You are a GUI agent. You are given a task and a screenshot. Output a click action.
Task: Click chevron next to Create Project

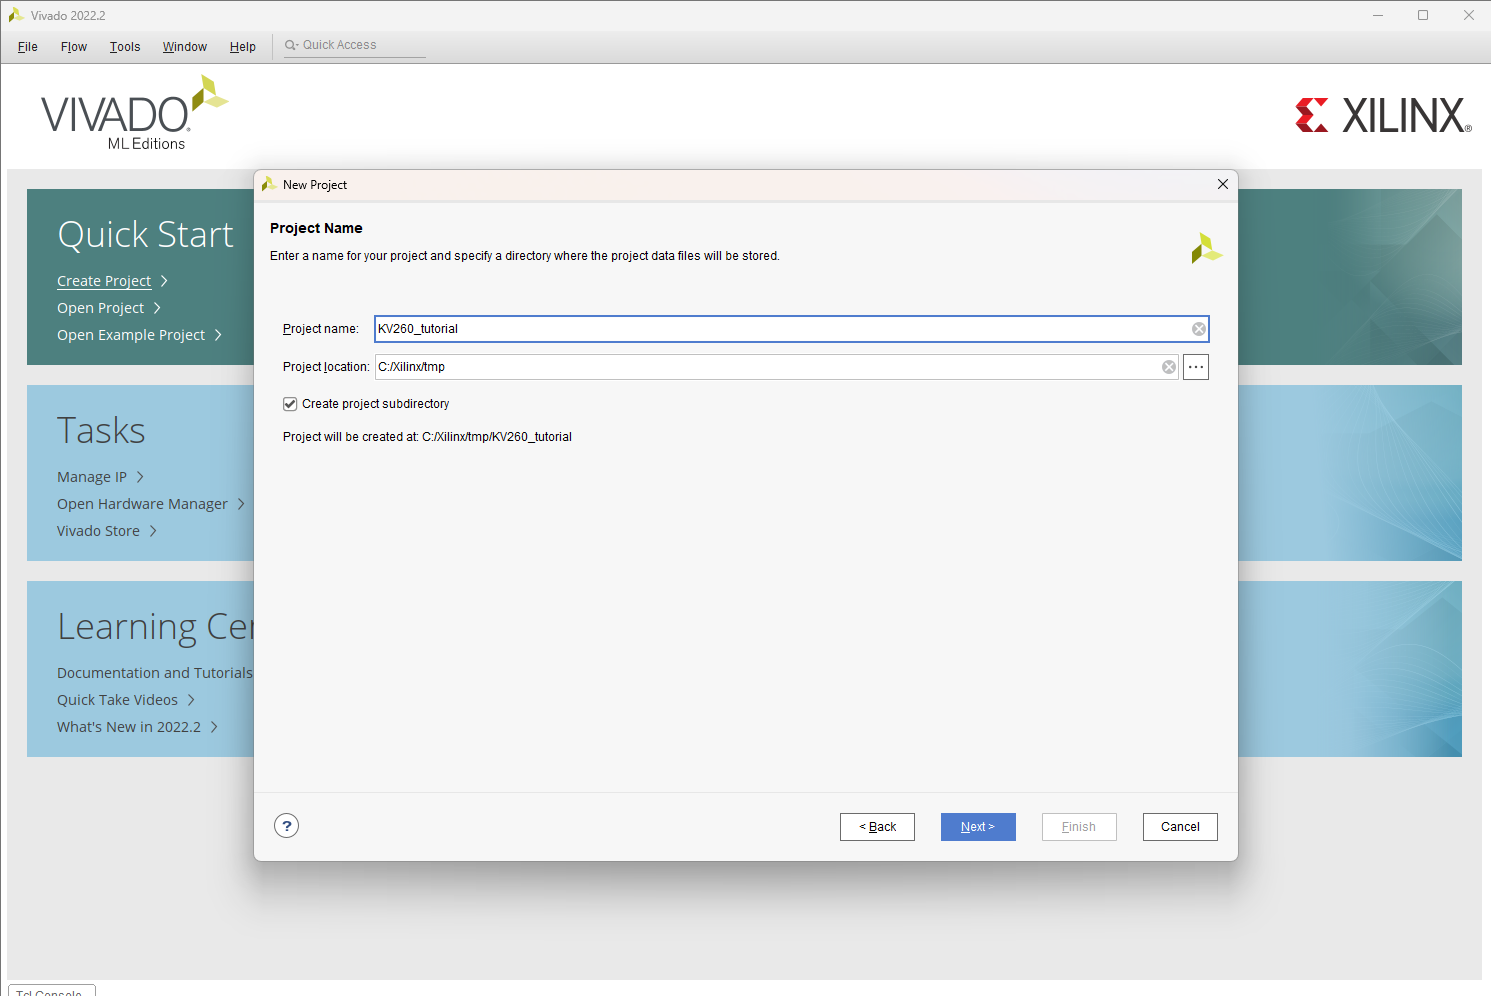pos(164,281)
